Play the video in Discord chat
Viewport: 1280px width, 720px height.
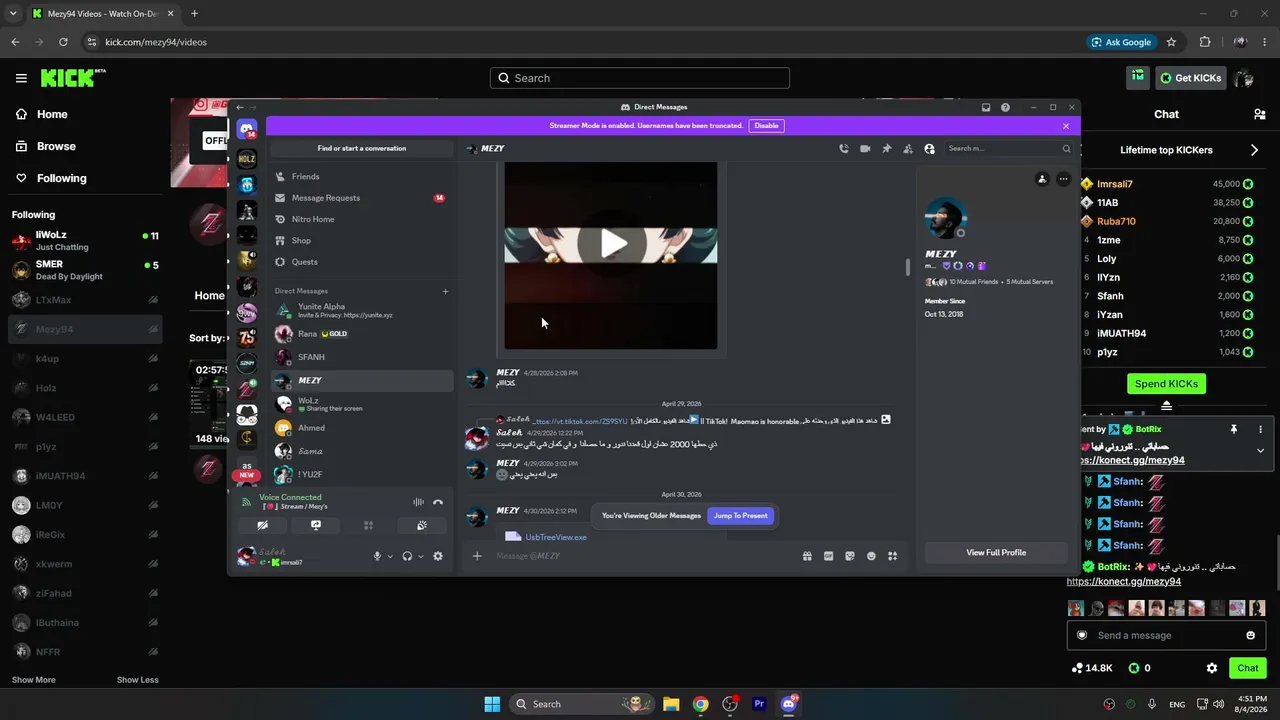tap(614, 243)
